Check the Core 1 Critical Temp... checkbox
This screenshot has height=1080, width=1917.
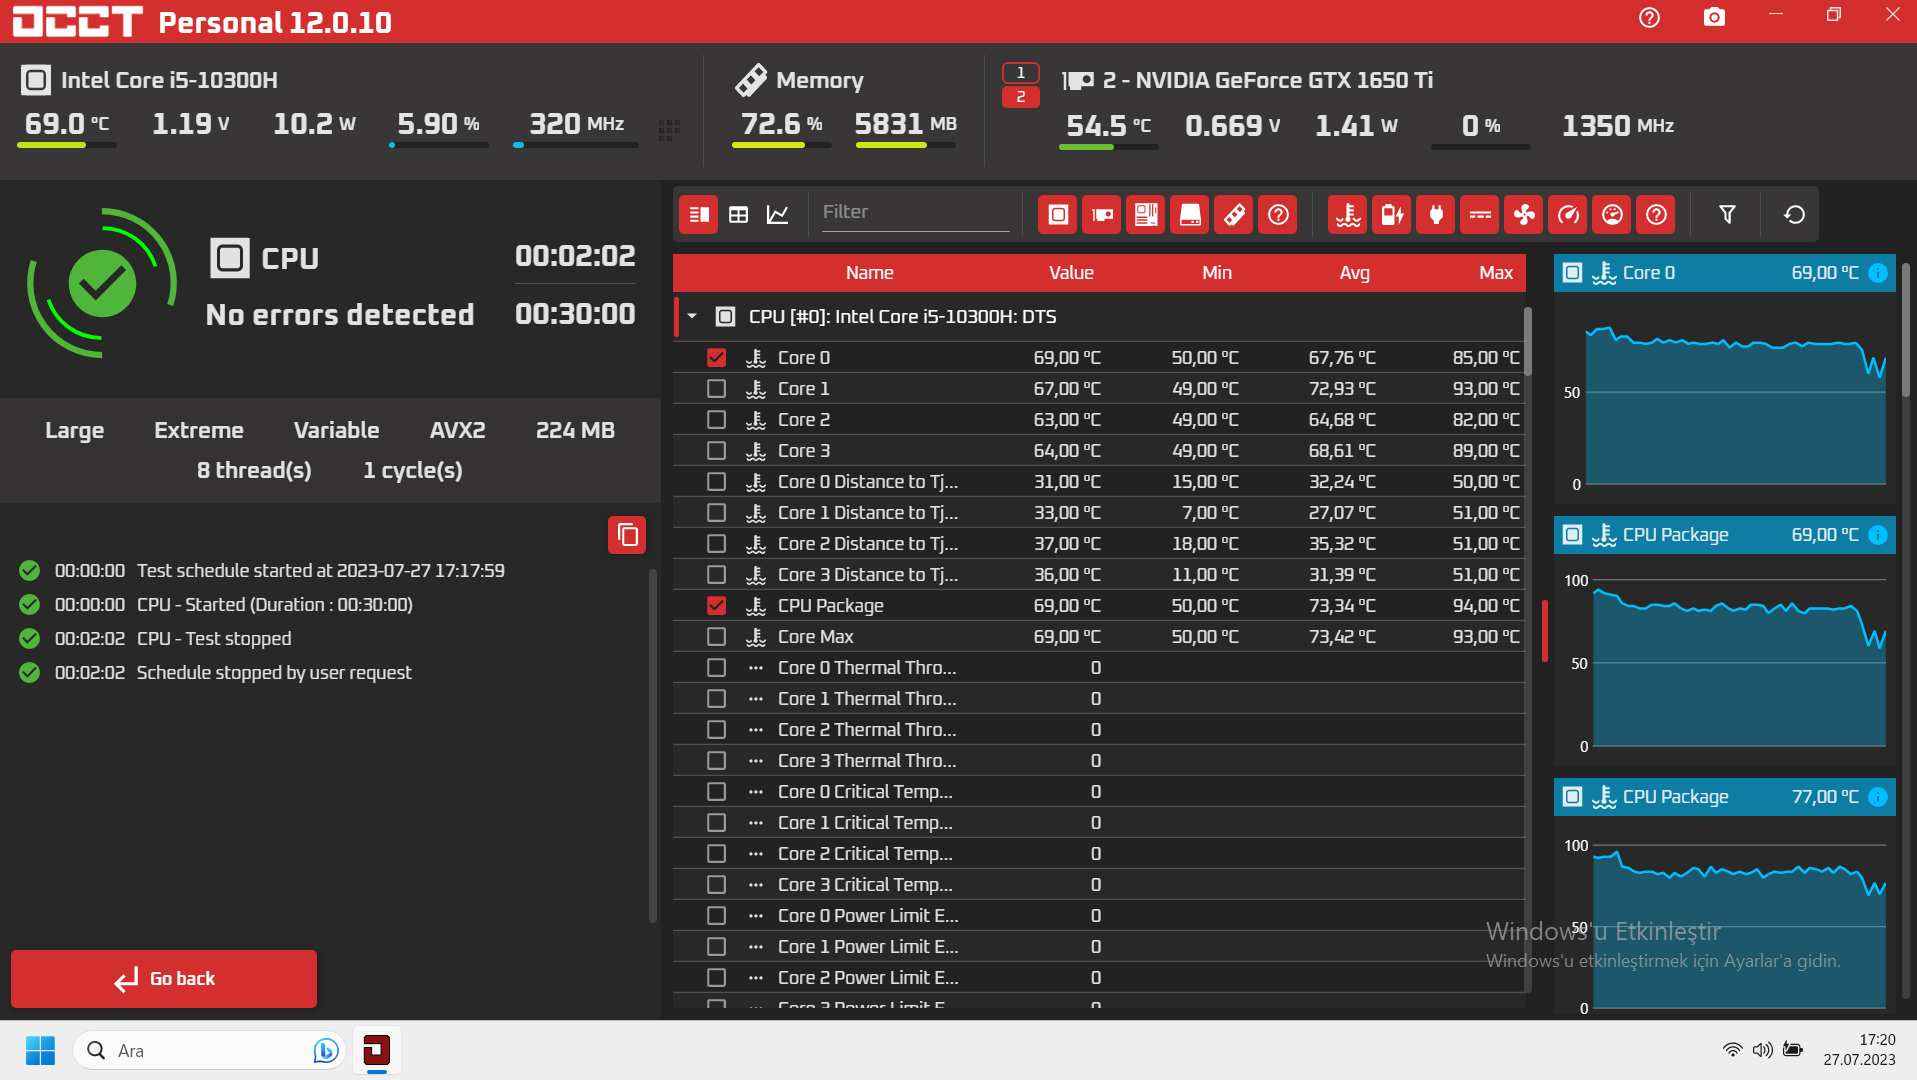[716, 822]
